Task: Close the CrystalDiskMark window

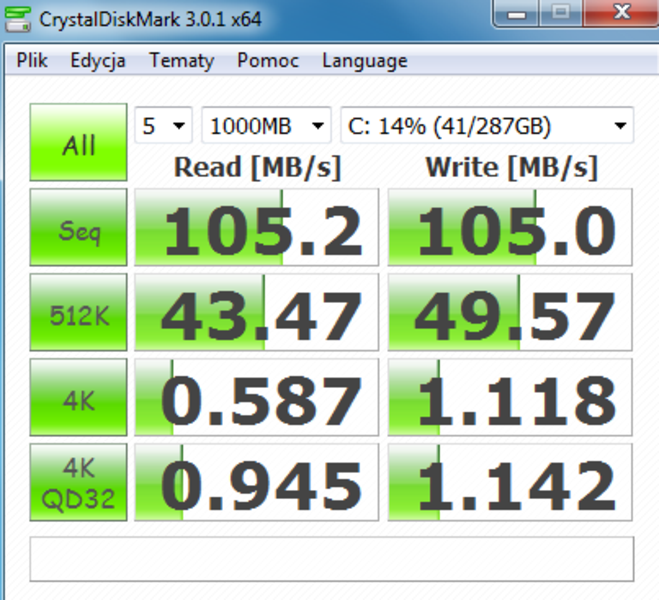Action: [x=621, y=13]
